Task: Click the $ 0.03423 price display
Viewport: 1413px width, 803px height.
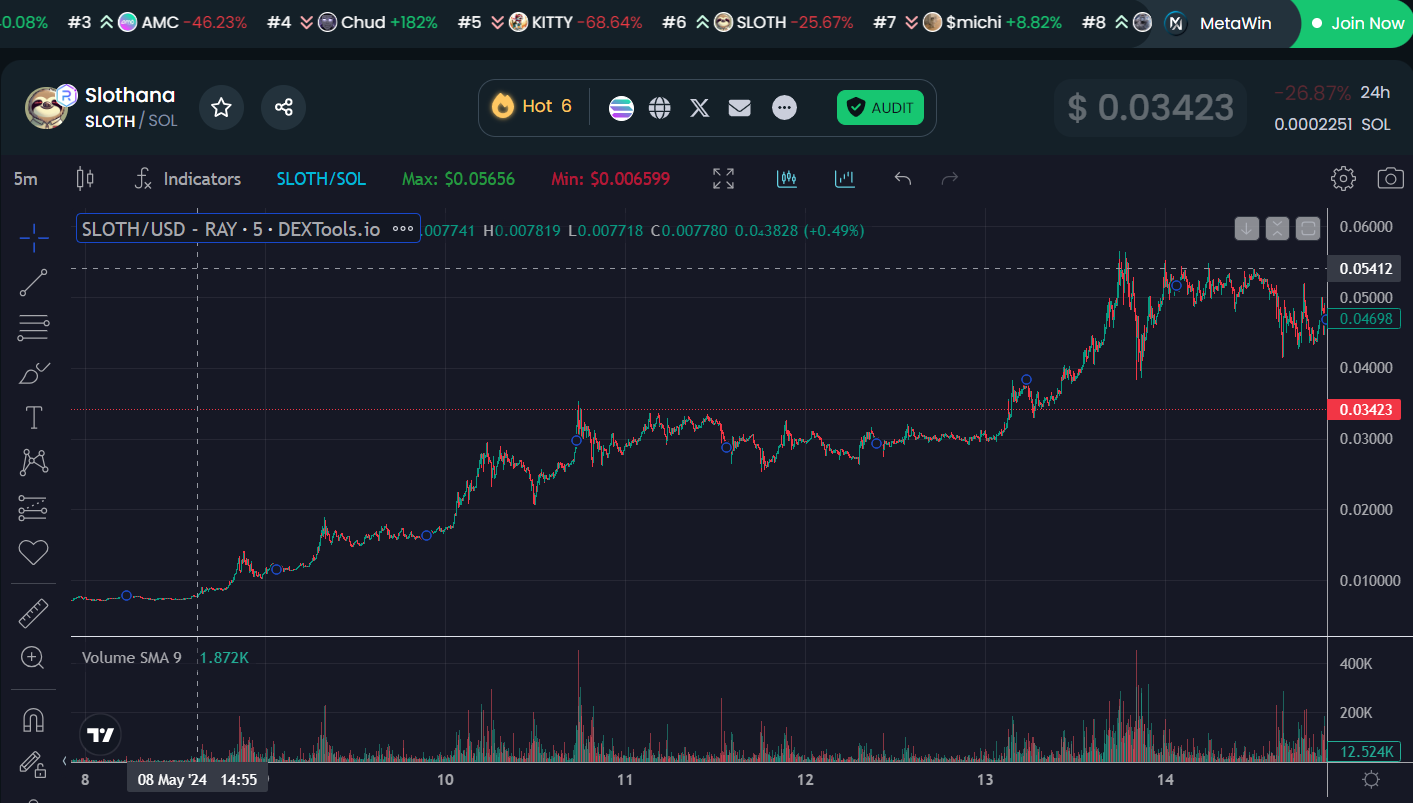Action: point(1151,107)
